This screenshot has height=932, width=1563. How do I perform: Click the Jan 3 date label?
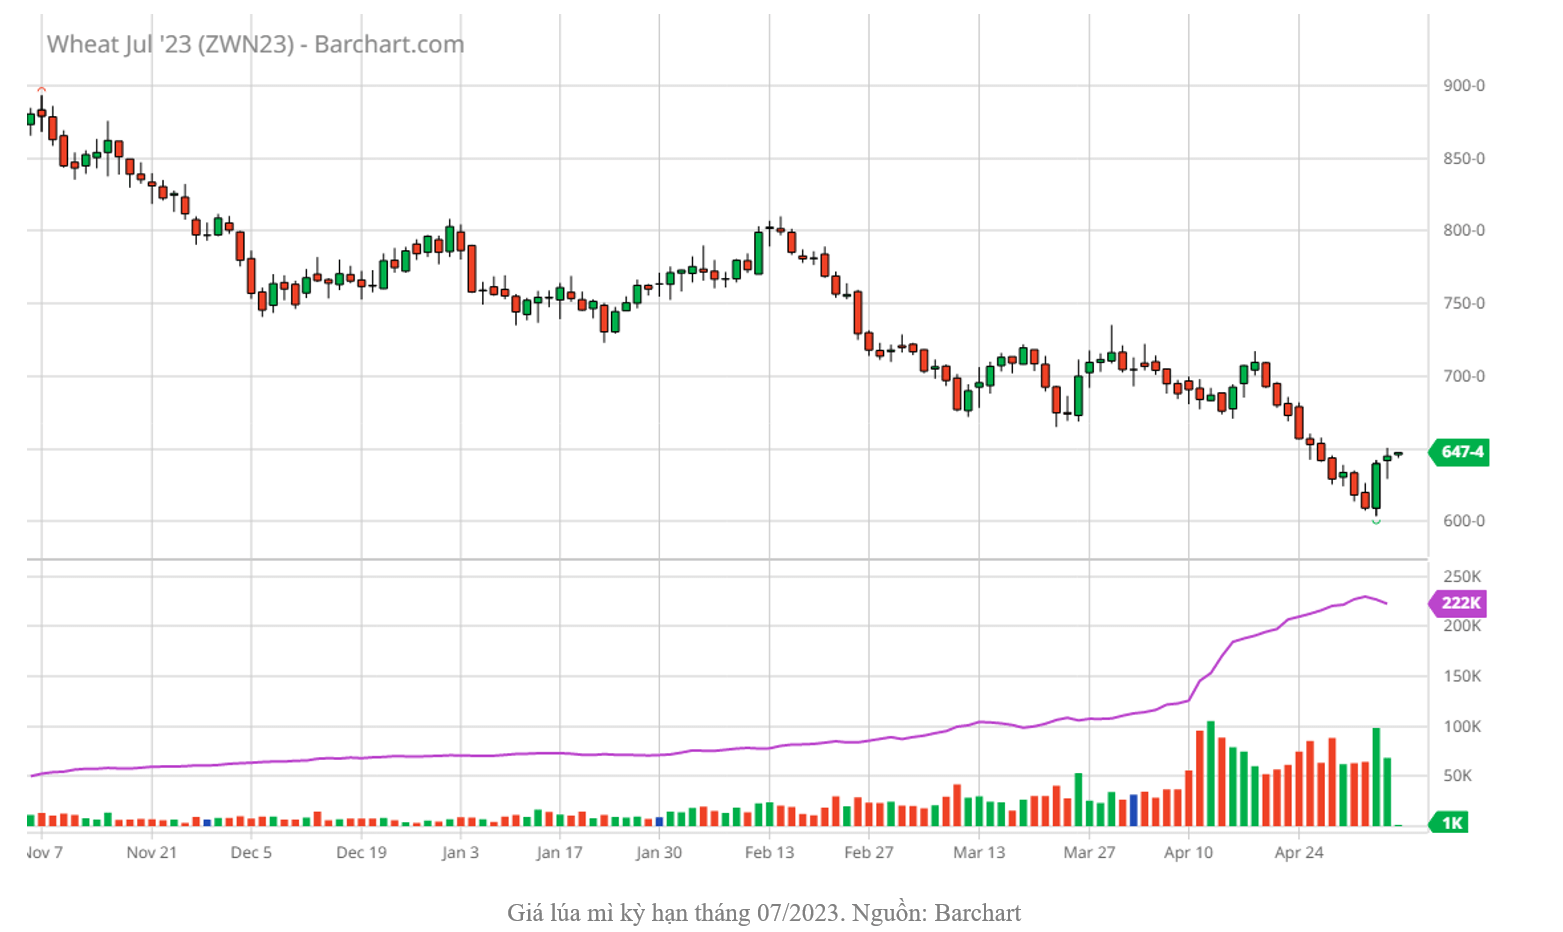(460, 853)
